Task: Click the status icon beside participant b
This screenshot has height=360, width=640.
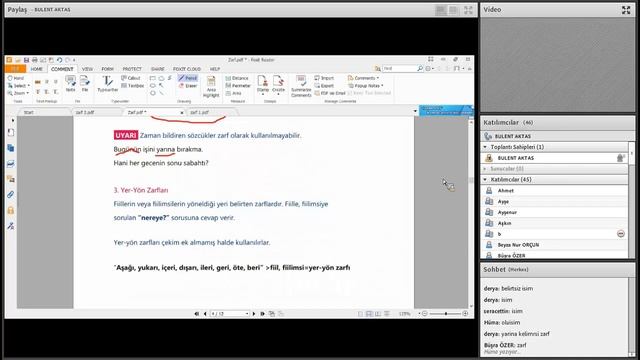Action: pos(621,234)
